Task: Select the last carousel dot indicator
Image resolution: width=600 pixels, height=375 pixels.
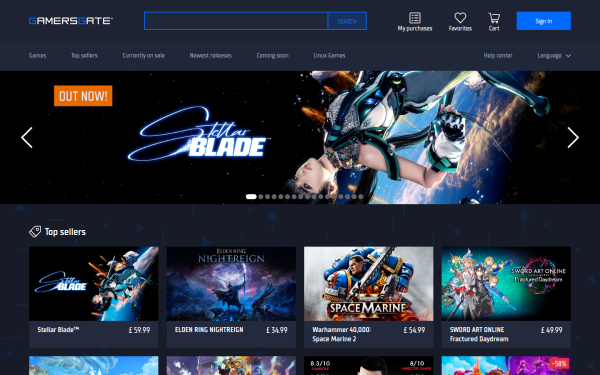Action: point(361,196)
